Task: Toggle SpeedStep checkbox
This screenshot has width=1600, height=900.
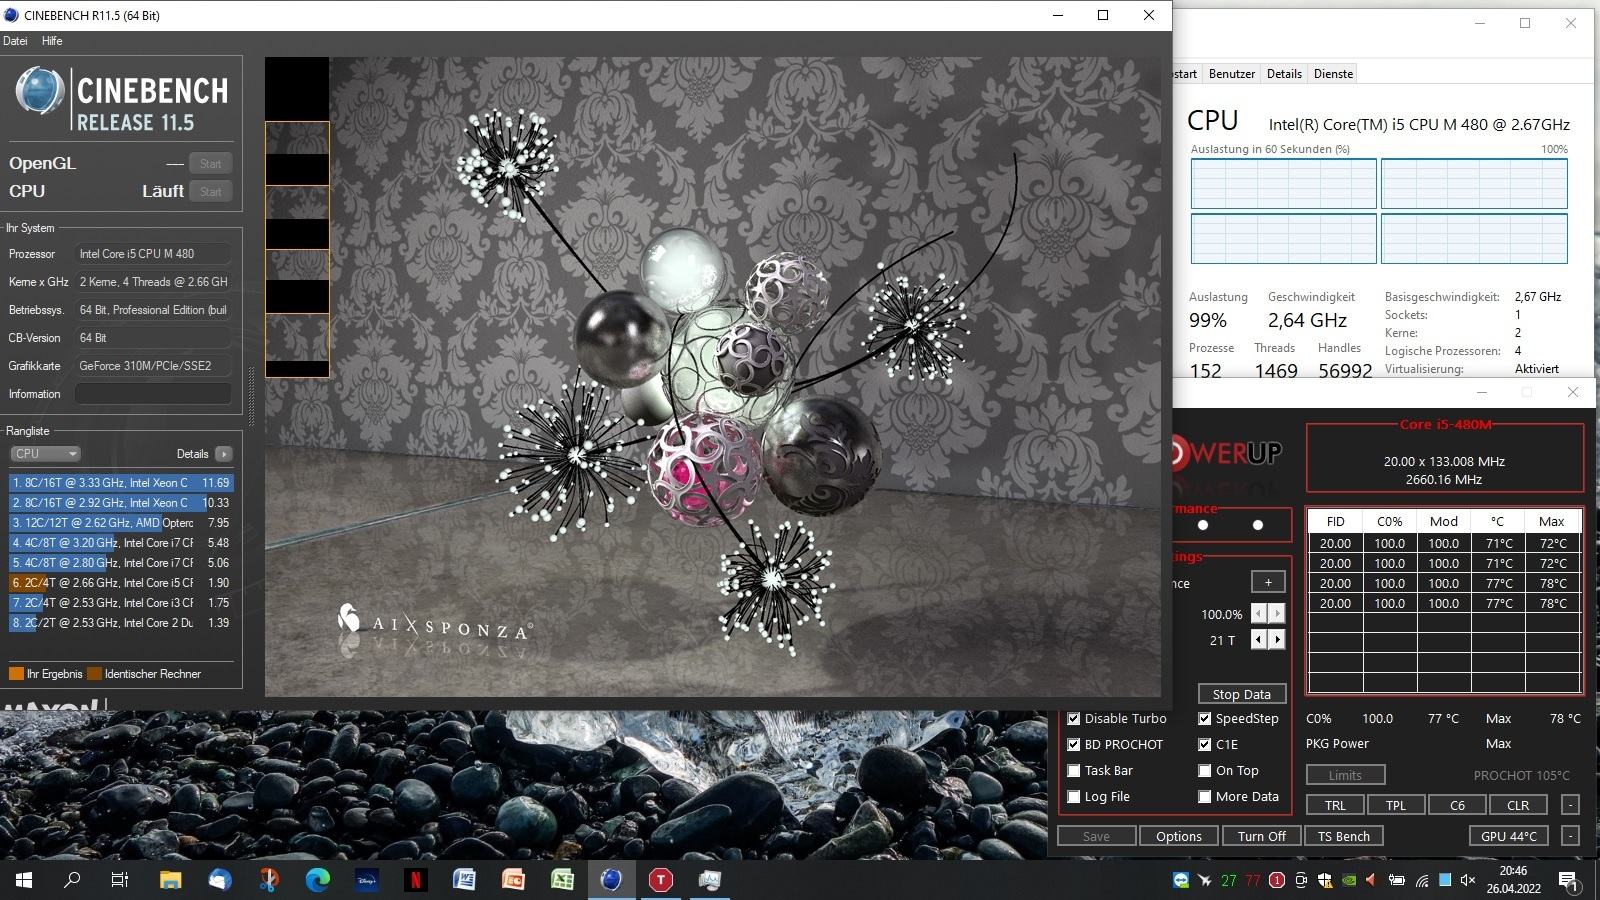Action: pos(1205,718)
